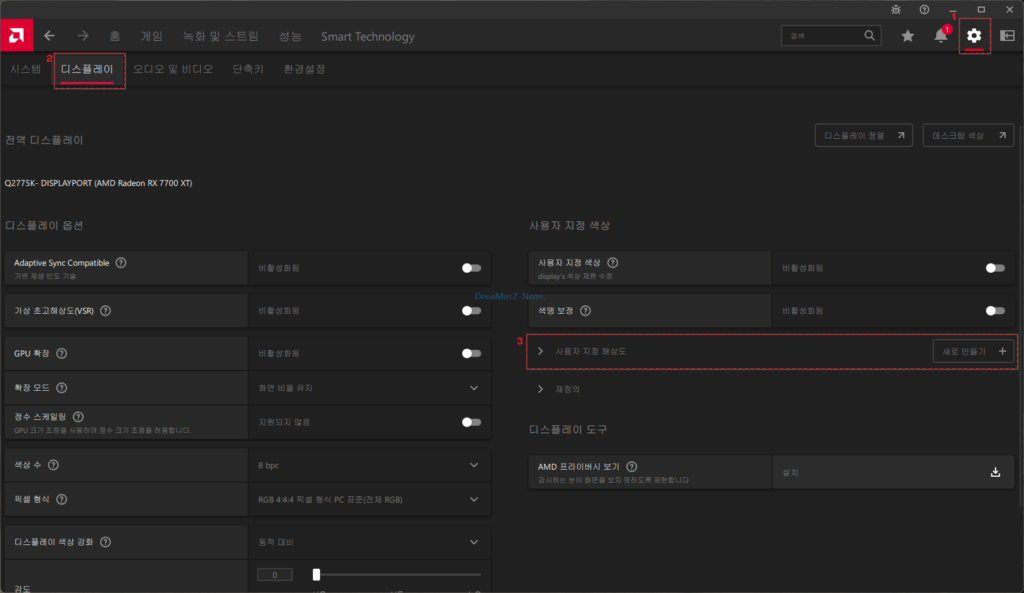
Task: Click the slider value box showing 0
Action: coord(274,575)
